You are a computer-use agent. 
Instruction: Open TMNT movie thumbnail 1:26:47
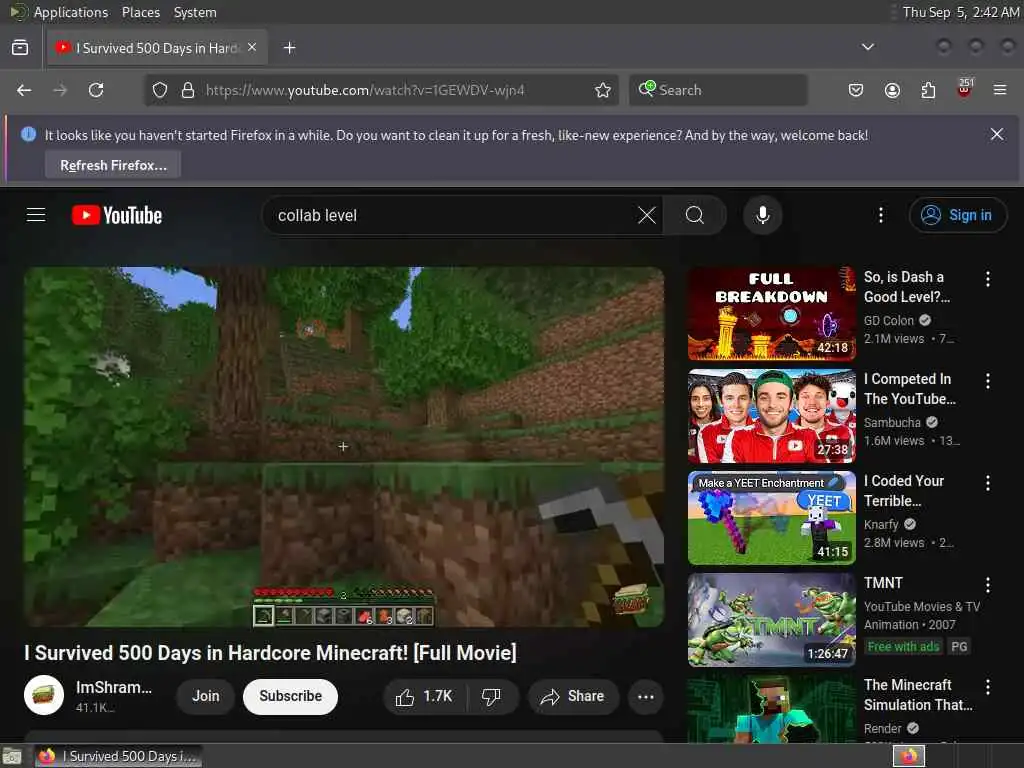(x=772, y=619)
